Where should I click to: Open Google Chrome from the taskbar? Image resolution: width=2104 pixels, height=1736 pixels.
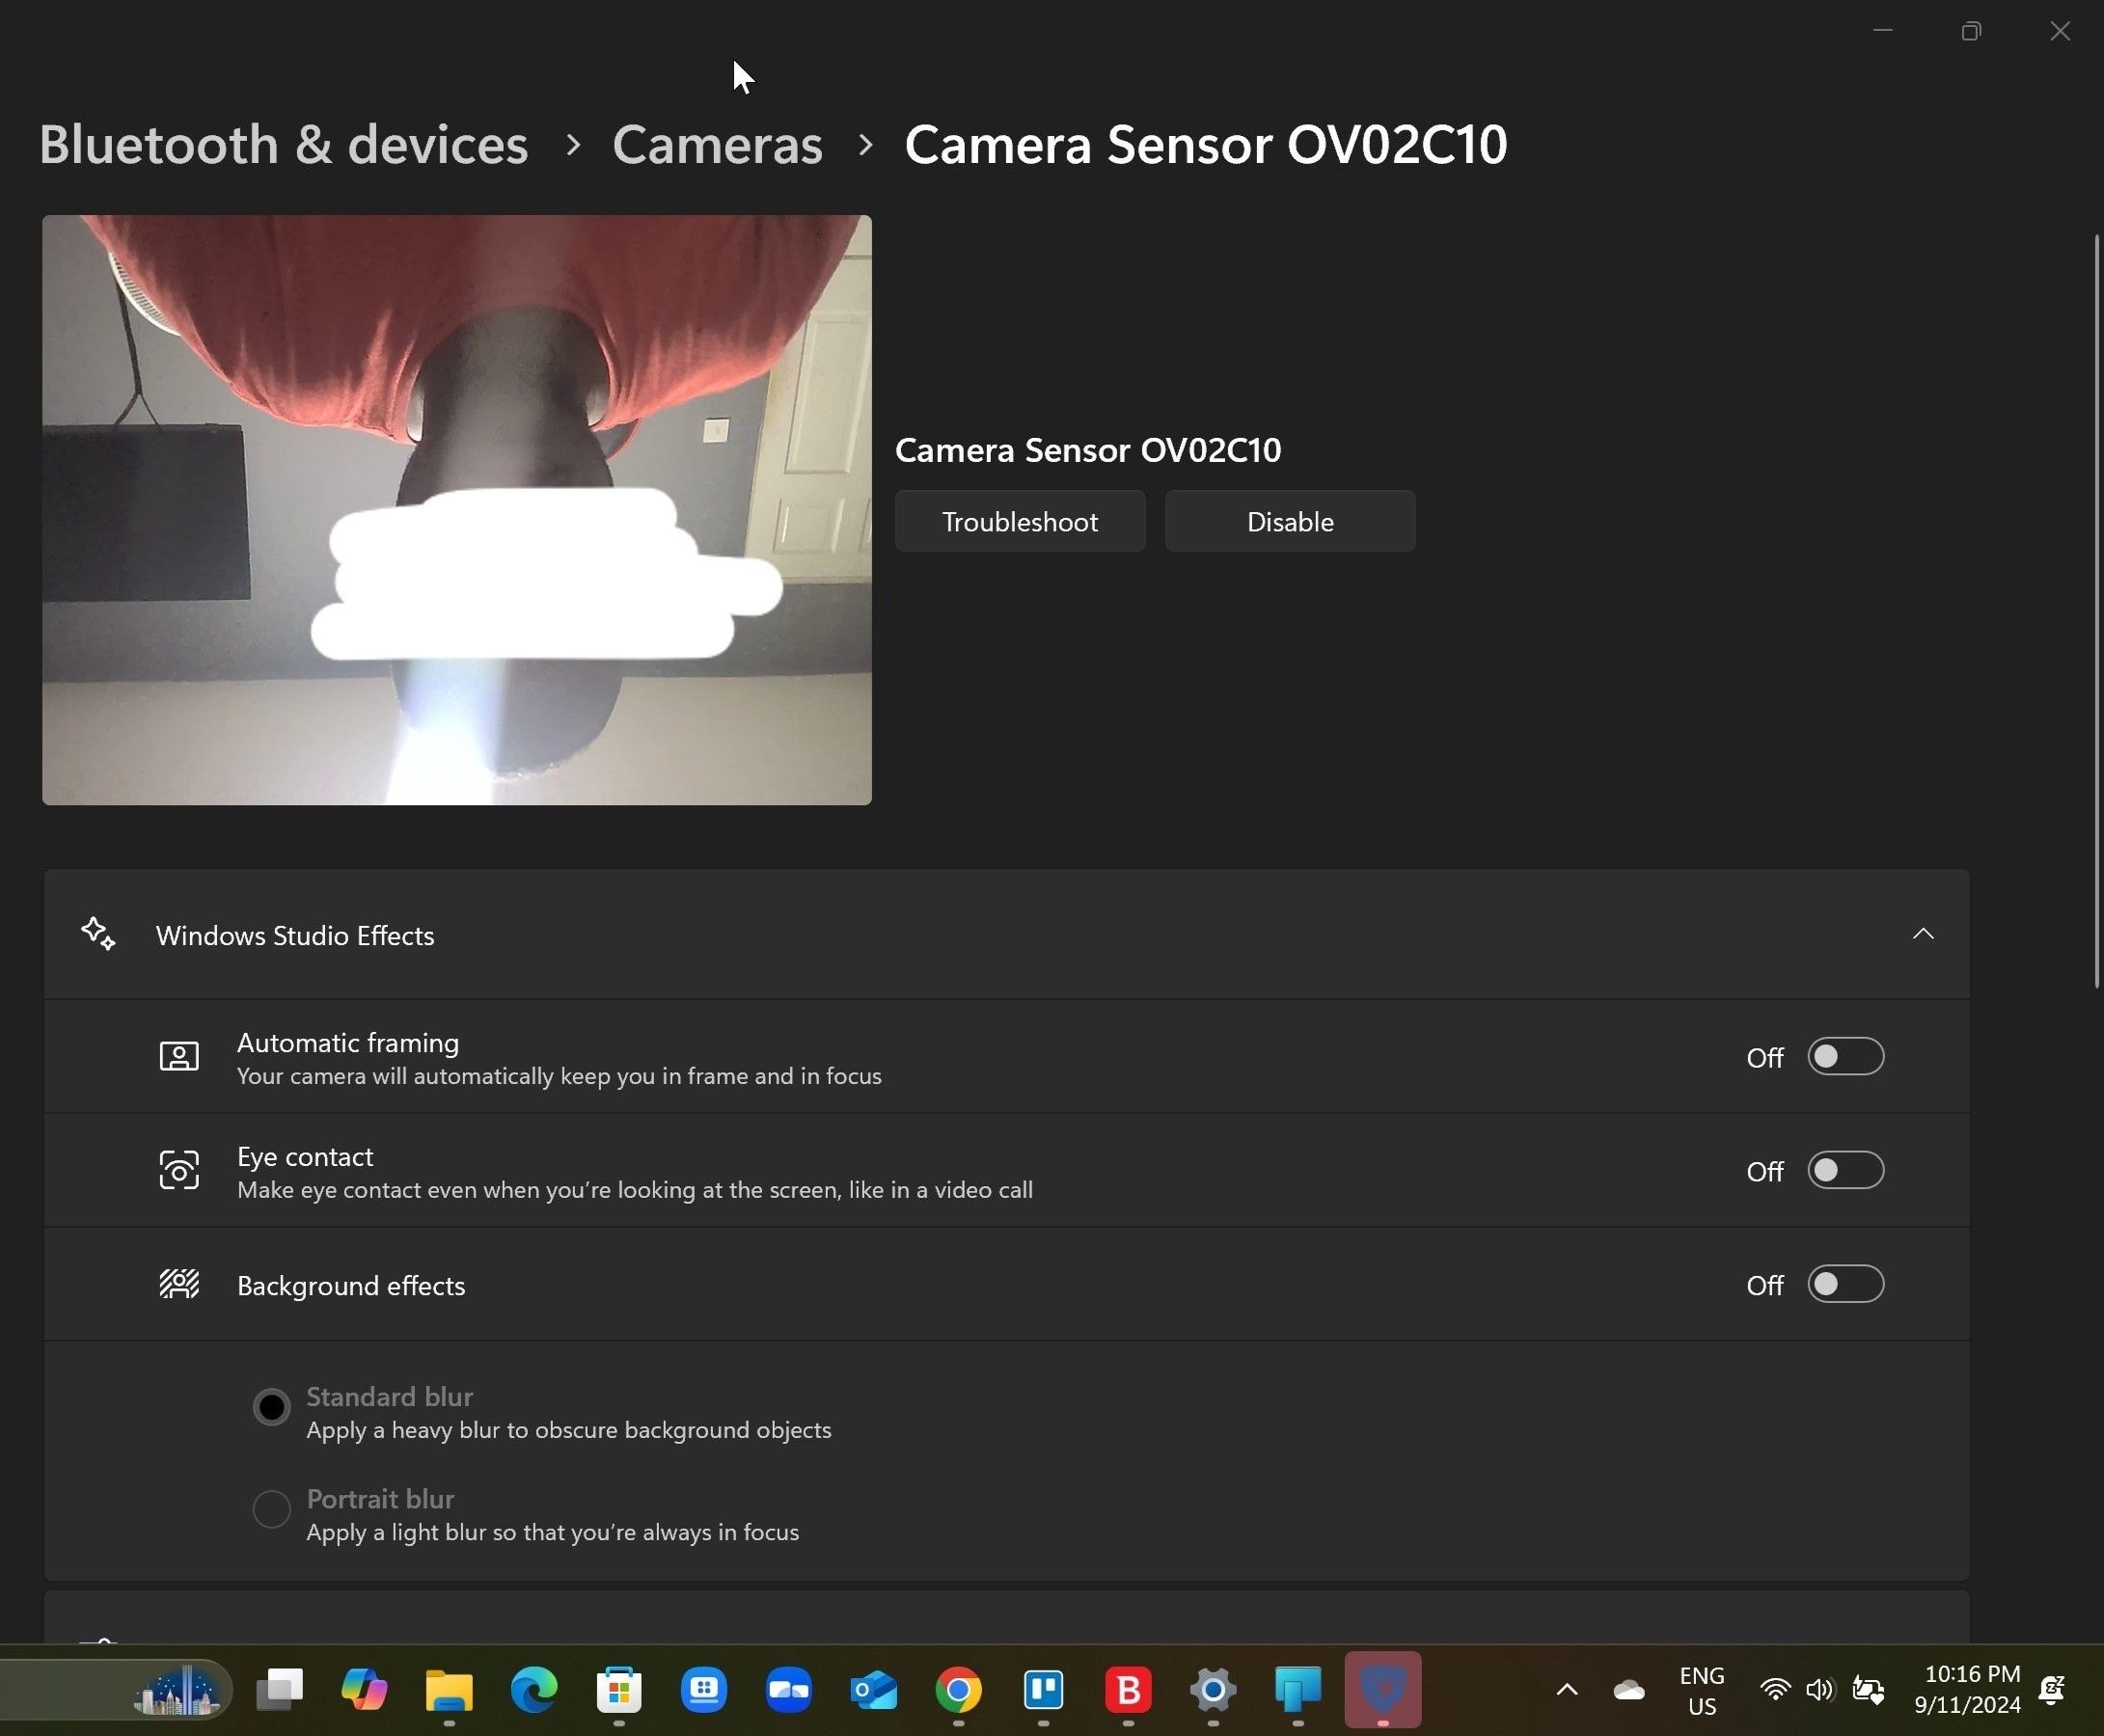pos(958,1690)
